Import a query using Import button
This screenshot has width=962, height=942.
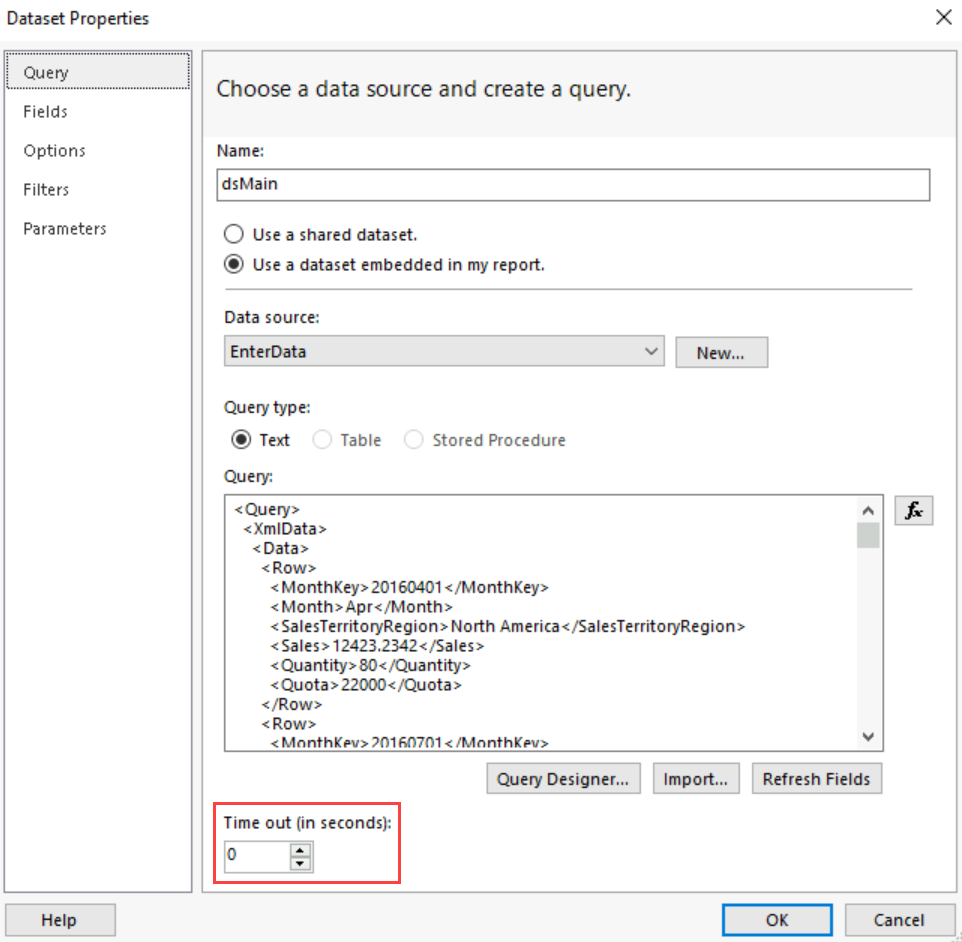696,778
